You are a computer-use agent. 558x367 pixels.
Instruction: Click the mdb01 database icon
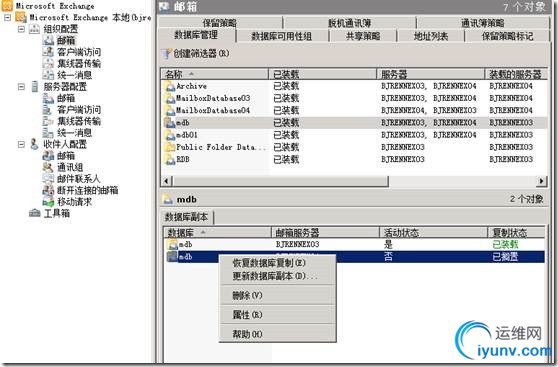click(x=170, y=135)
